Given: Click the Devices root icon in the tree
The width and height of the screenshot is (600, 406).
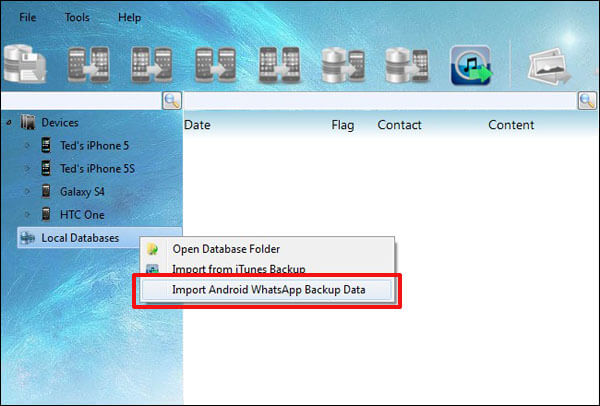Looking at the screenshot, I should click(x=28, y=123).
